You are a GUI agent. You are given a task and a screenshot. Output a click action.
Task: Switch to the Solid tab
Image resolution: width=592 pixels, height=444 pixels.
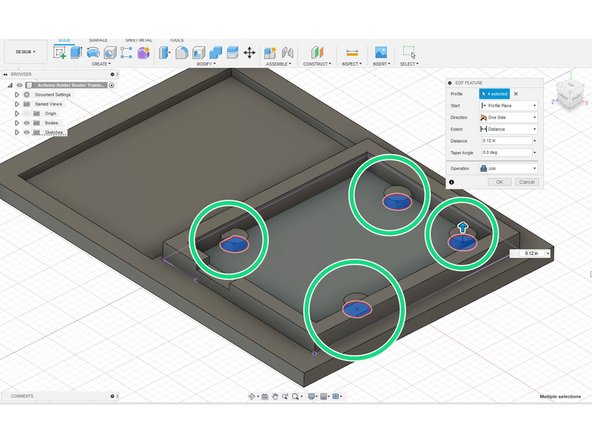coord(64,40)
